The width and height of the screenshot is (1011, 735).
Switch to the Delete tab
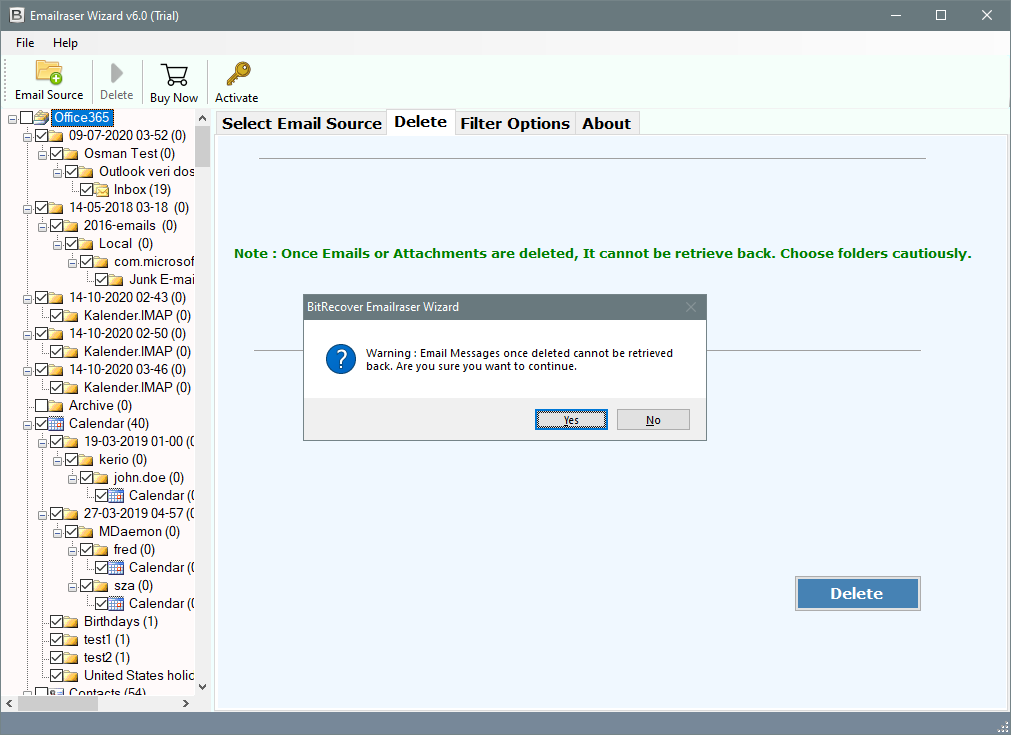pyautogui.click(x=420, y=122)
